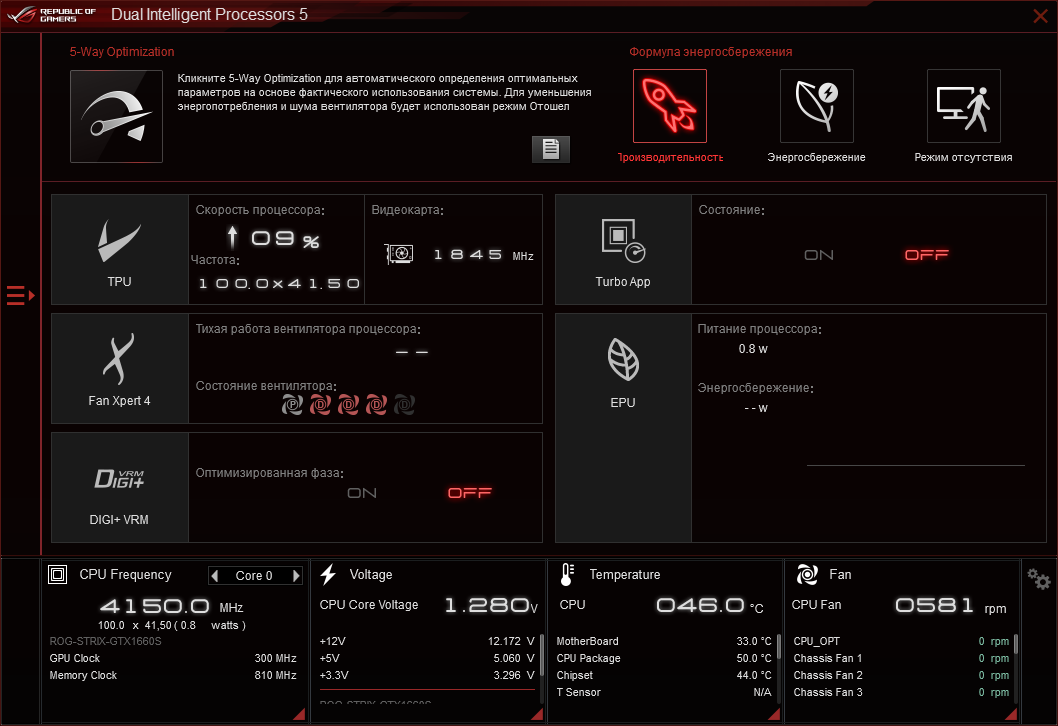1058x726 pixels.
Task: Turn Turbo App state OFF
Action: click(x=926, y=255)
